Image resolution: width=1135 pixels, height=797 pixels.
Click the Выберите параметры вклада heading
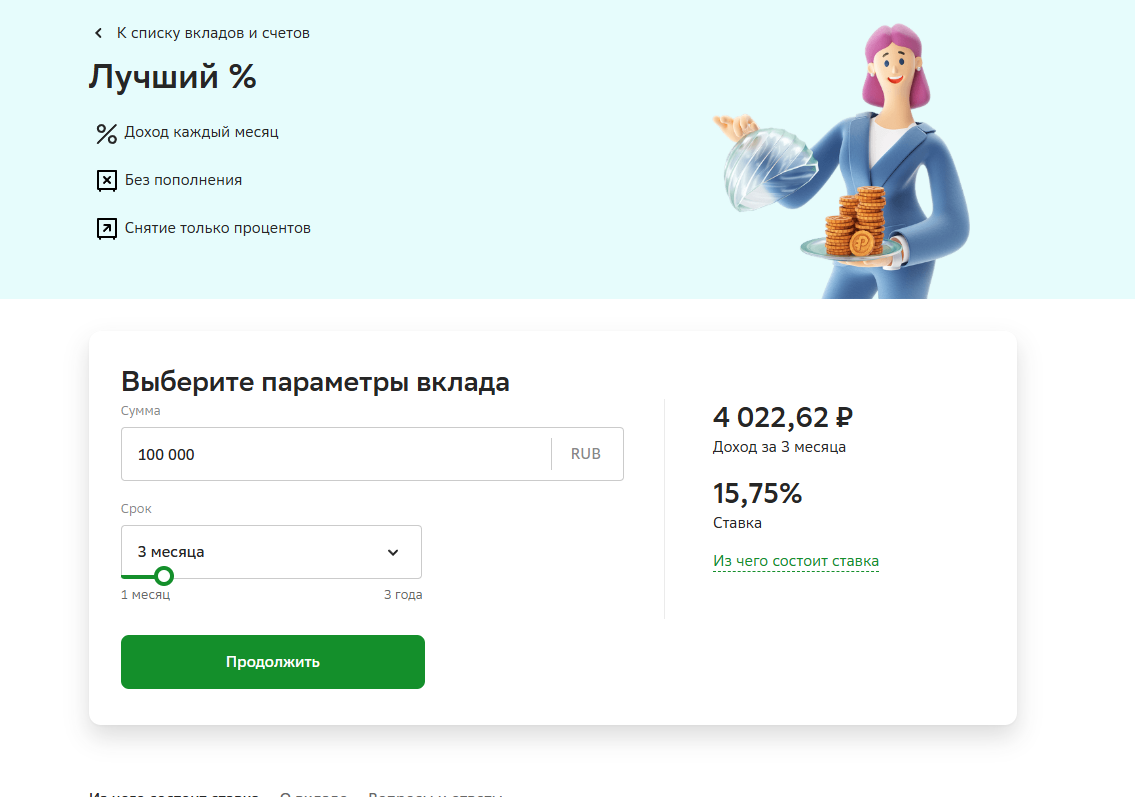click(315, 382)
